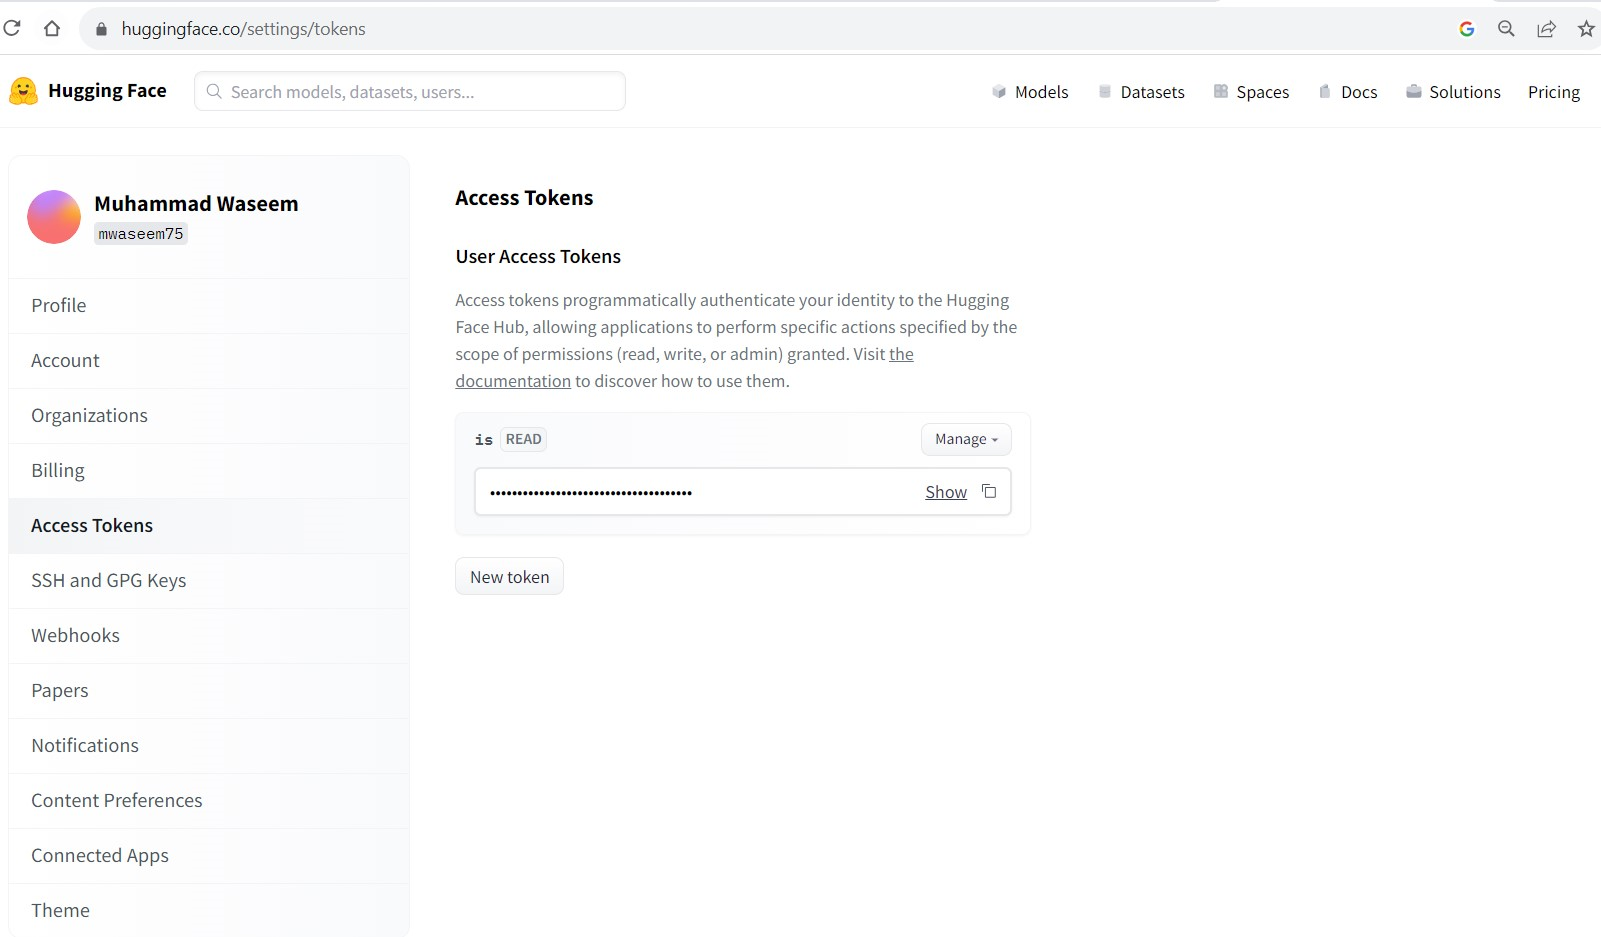Click the Google icon in the address bar
Screen dimensions: 1601x937
[x=1466, y=29]
